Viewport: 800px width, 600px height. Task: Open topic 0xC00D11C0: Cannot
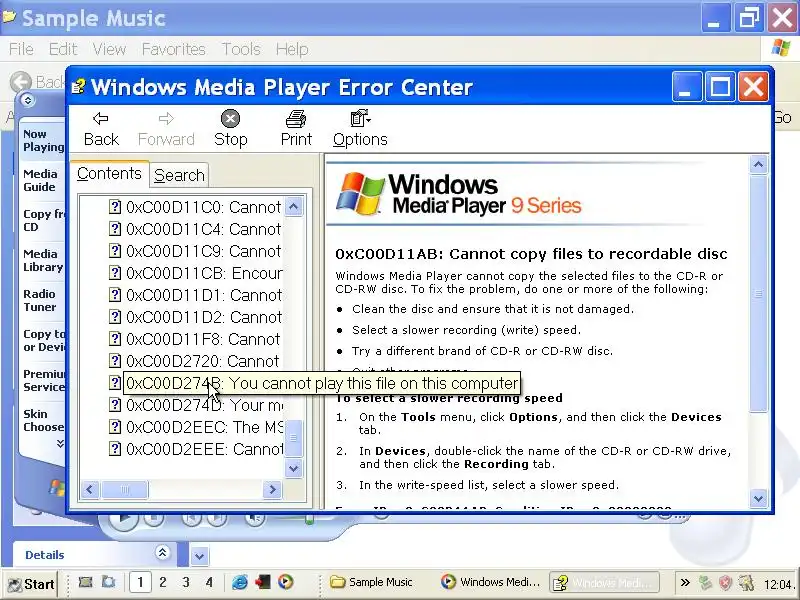pyautogui.click(x=203, y=207)
